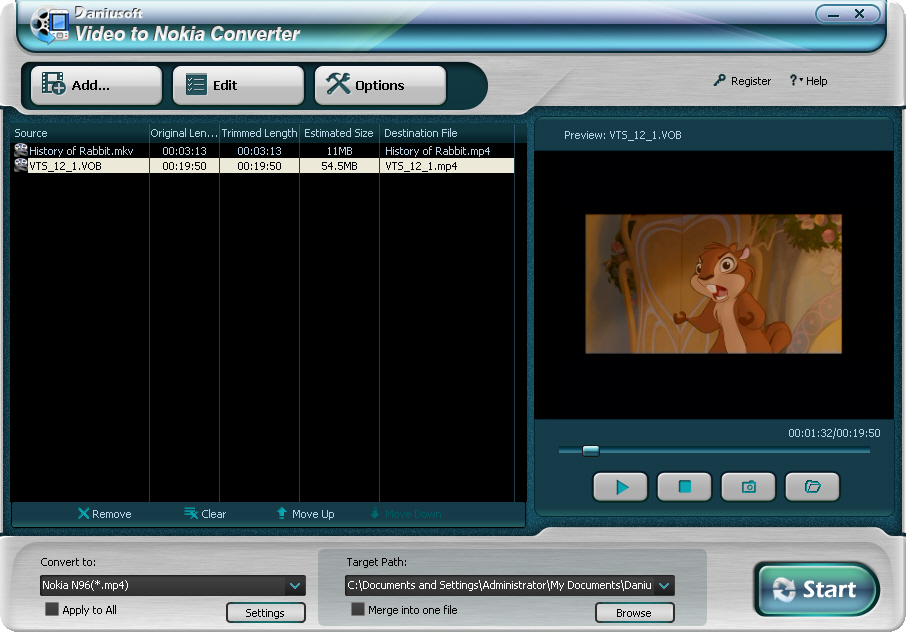Click the Source column header

[x=80, y=133]
